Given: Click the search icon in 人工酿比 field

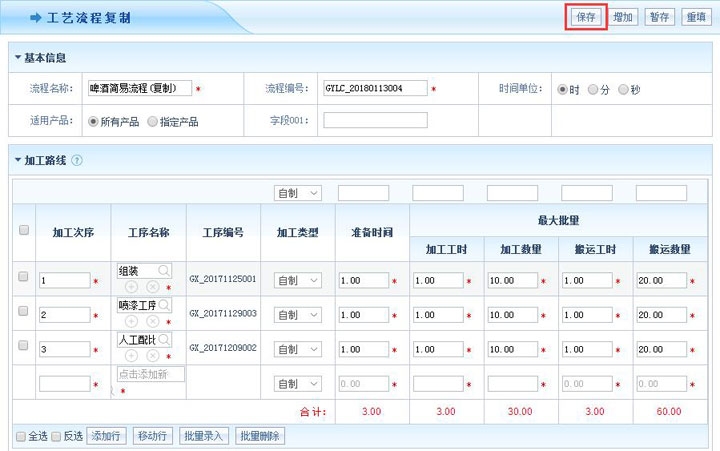Looking at the screenshot, I should click(164, 339).
